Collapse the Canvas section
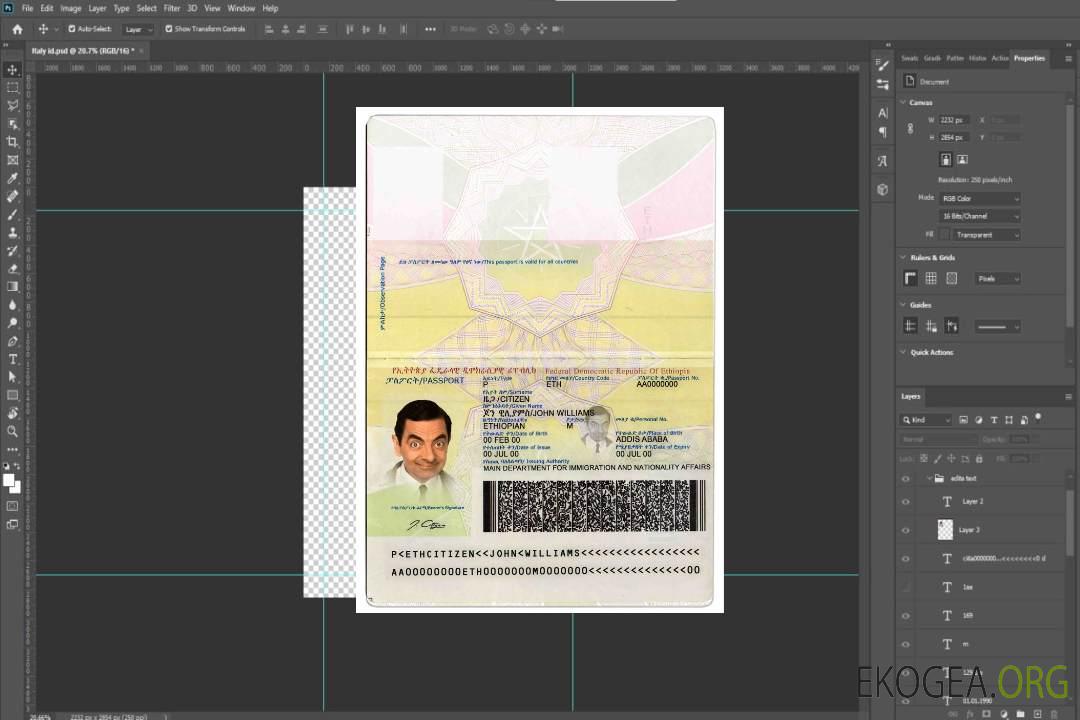Image resolution: width=1080 pixels, height=720 pixels. (903, 102)
